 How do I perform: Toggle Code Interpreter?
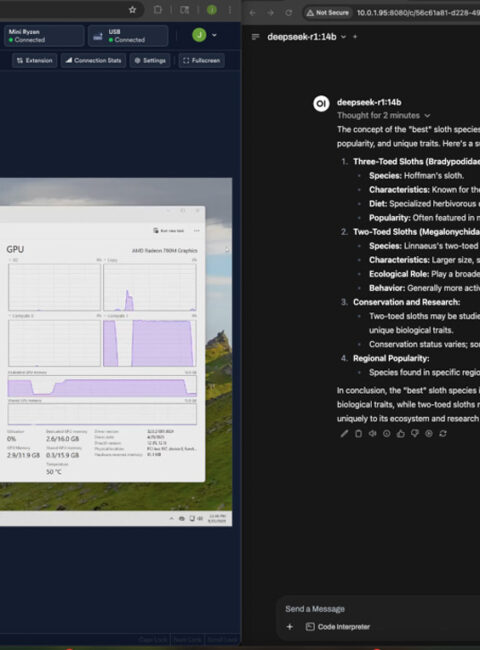coord(338,627)
